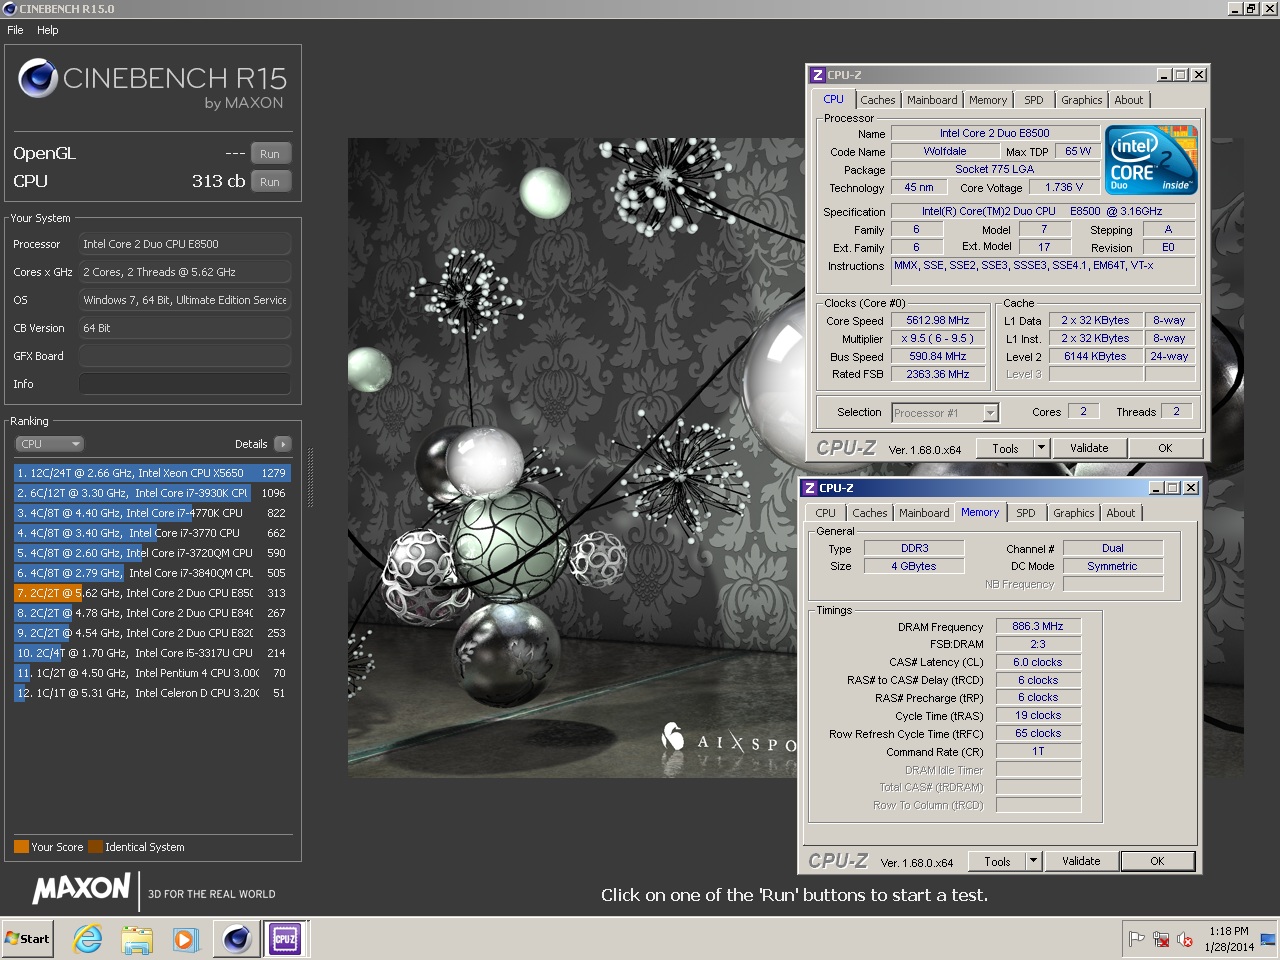Open the Help menu in Cinebench
Viewport: 1280px width, 960px height.
48,30
